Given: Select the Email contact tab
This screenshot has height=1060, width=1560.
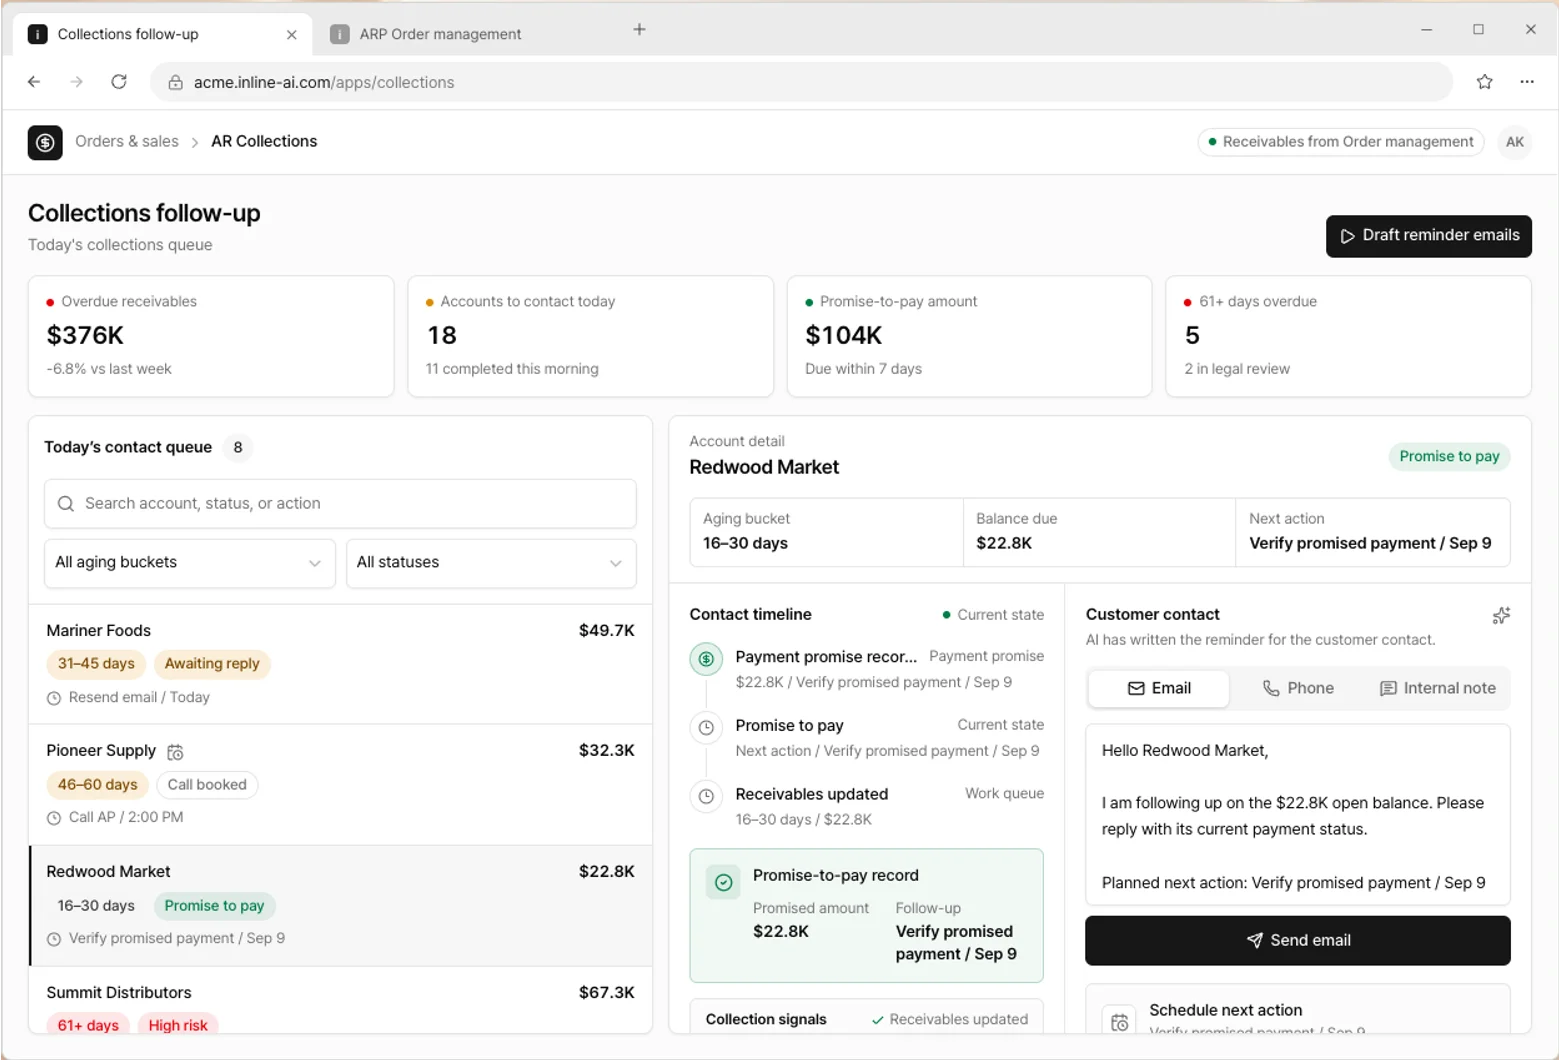Looking at the screenshot, I should click(1159, 688).
